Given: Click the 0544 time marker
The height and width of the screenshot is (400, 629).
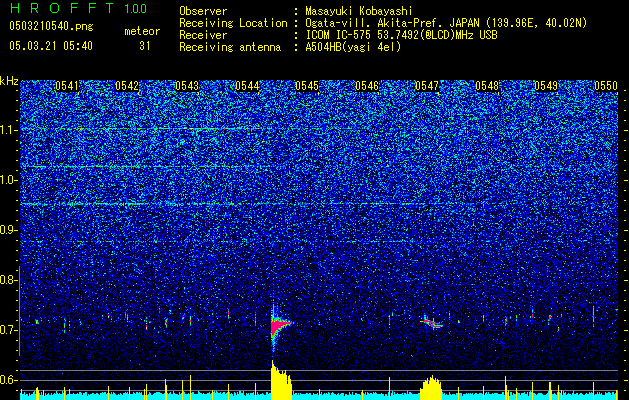Looking at the screenshot, I should click(x=247, y=86).
